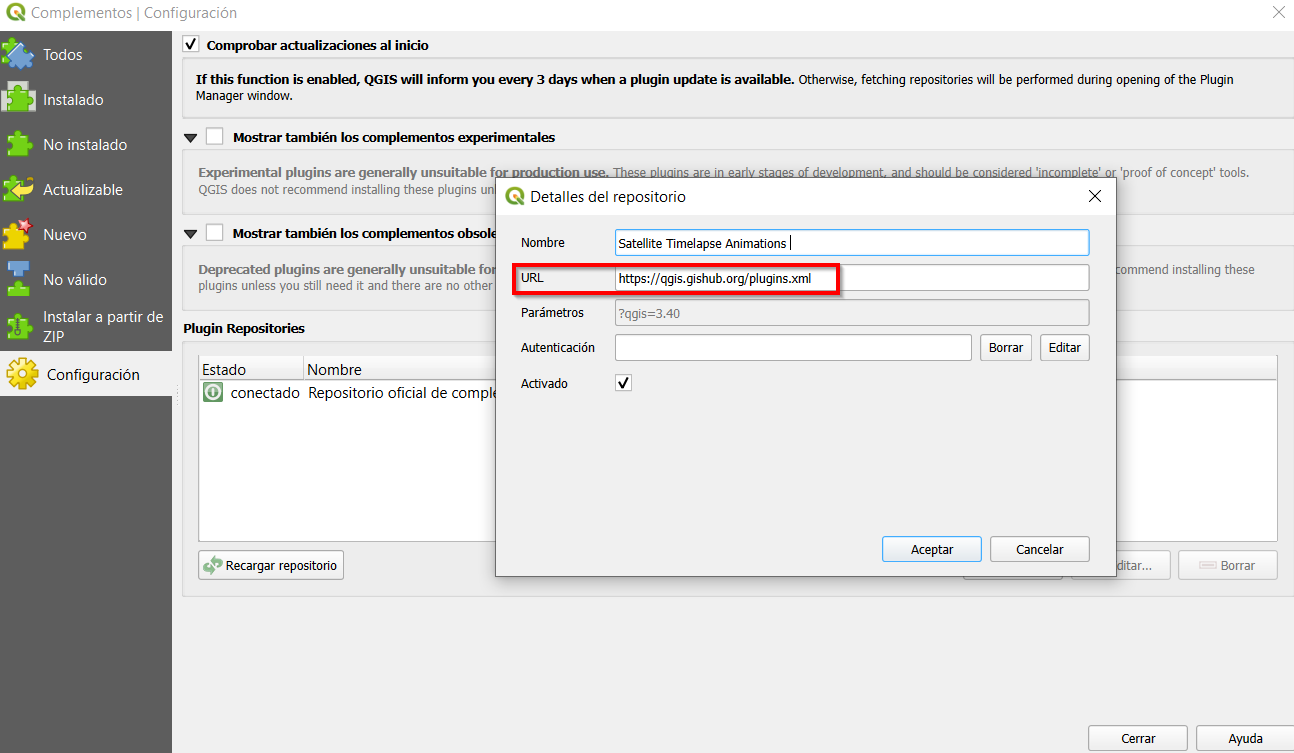Click the Recargar repositorio button
Screen dimensions: 1294x753
coord(271,565)
